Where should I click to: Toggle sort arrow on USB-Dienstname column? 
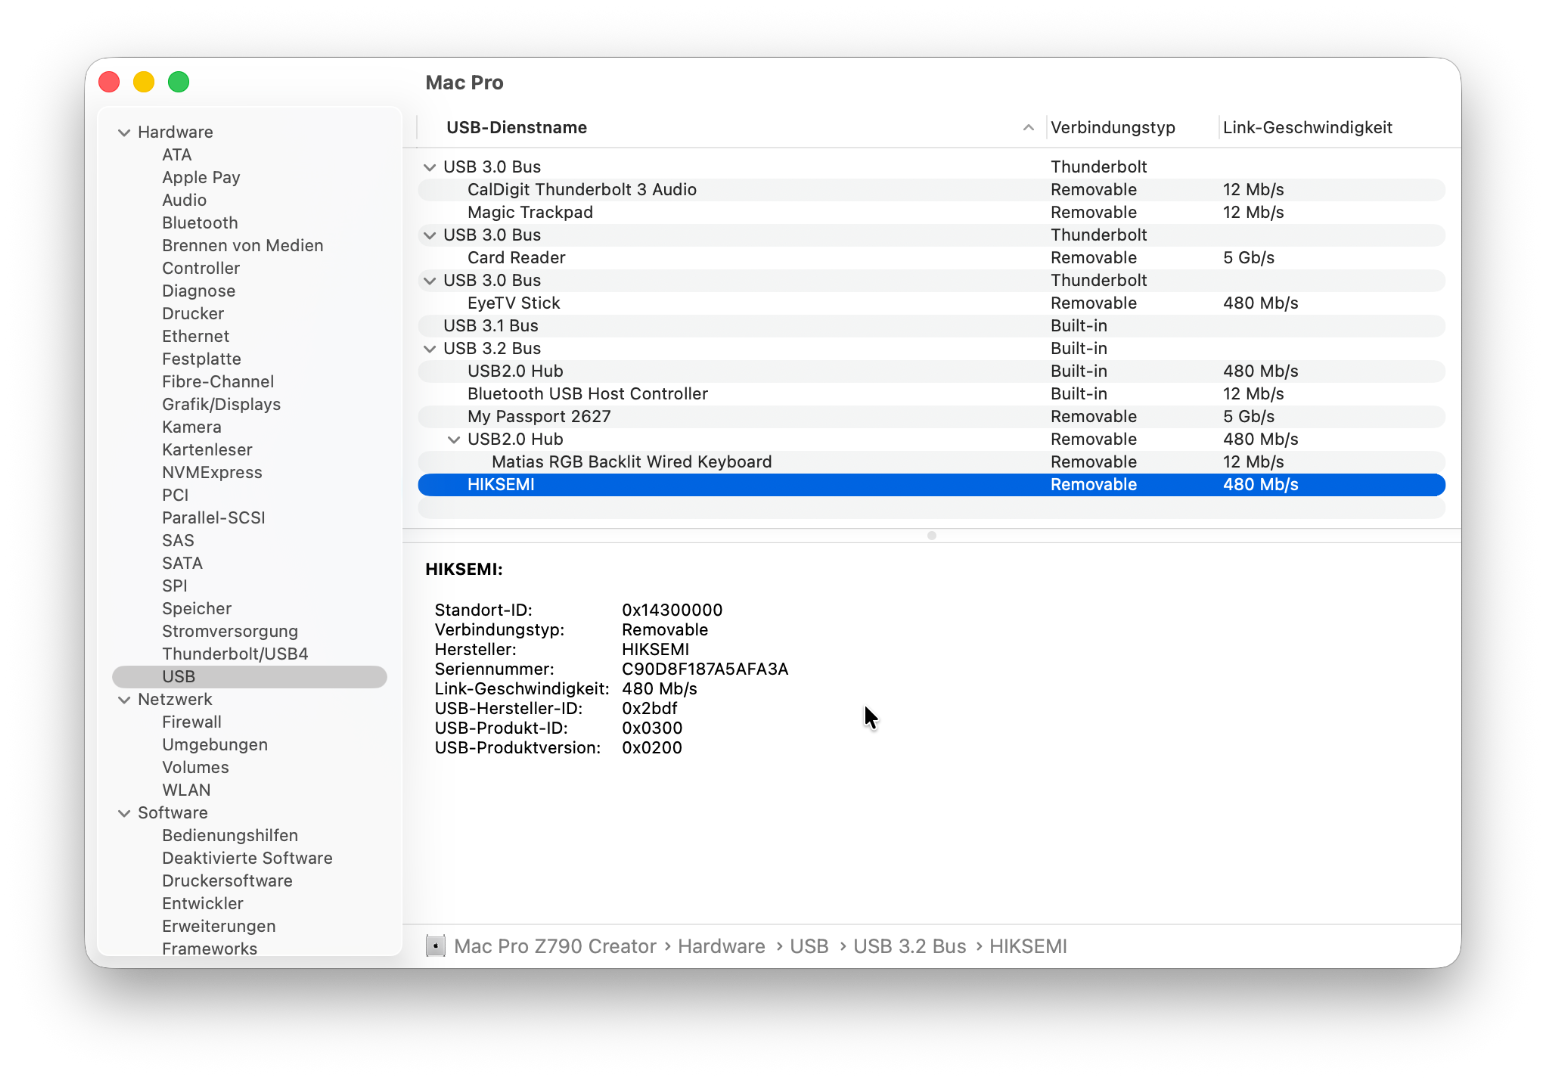(x=1028, y=128)
